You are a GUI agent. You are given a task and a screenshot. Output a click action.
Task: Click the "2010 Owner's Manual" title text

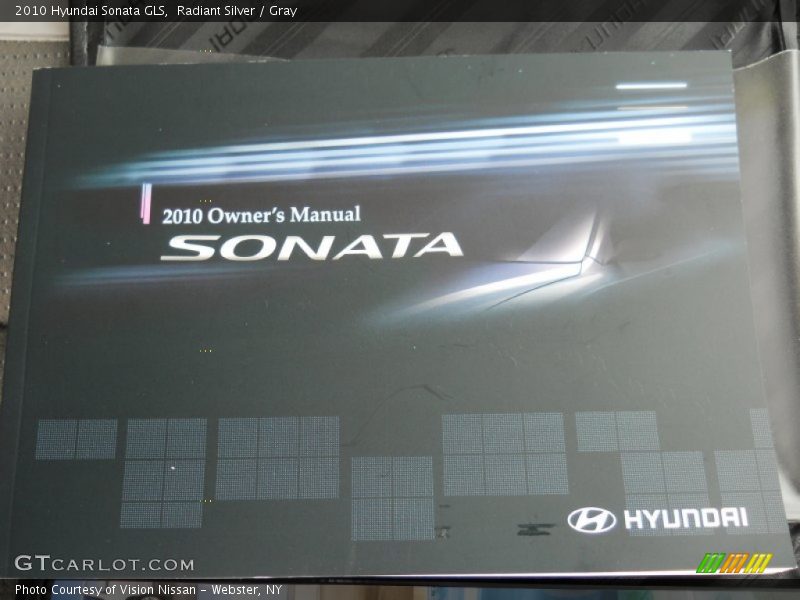coord(261,215)
